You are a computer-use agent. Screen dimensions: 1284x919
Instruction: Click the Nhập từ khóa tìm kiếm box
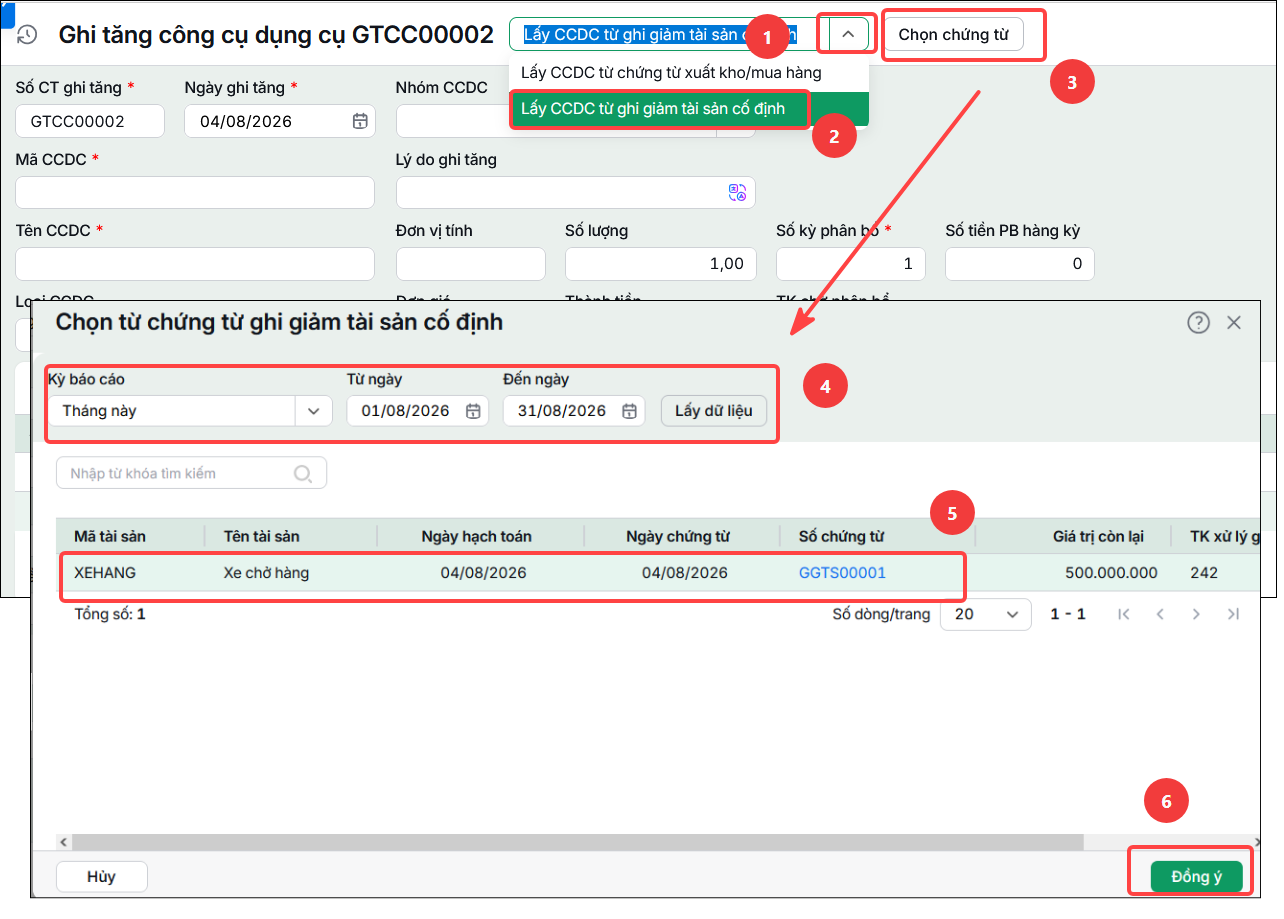tap(192, 473)
